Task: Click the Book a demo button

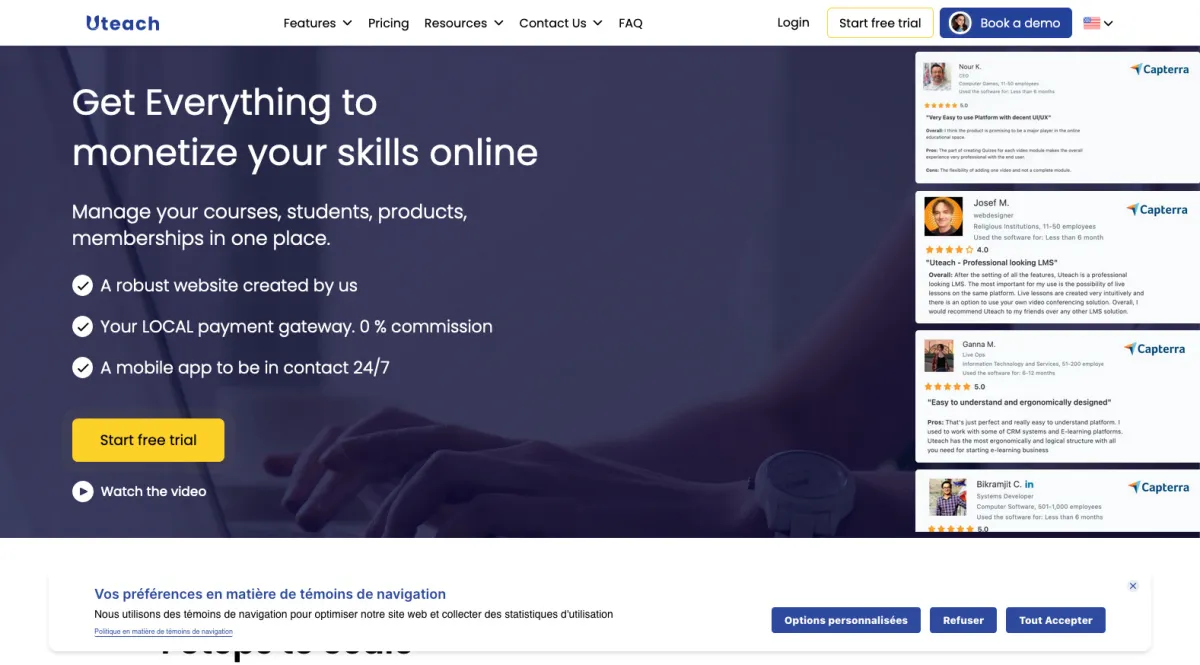Action: (x=1006, y=23)
